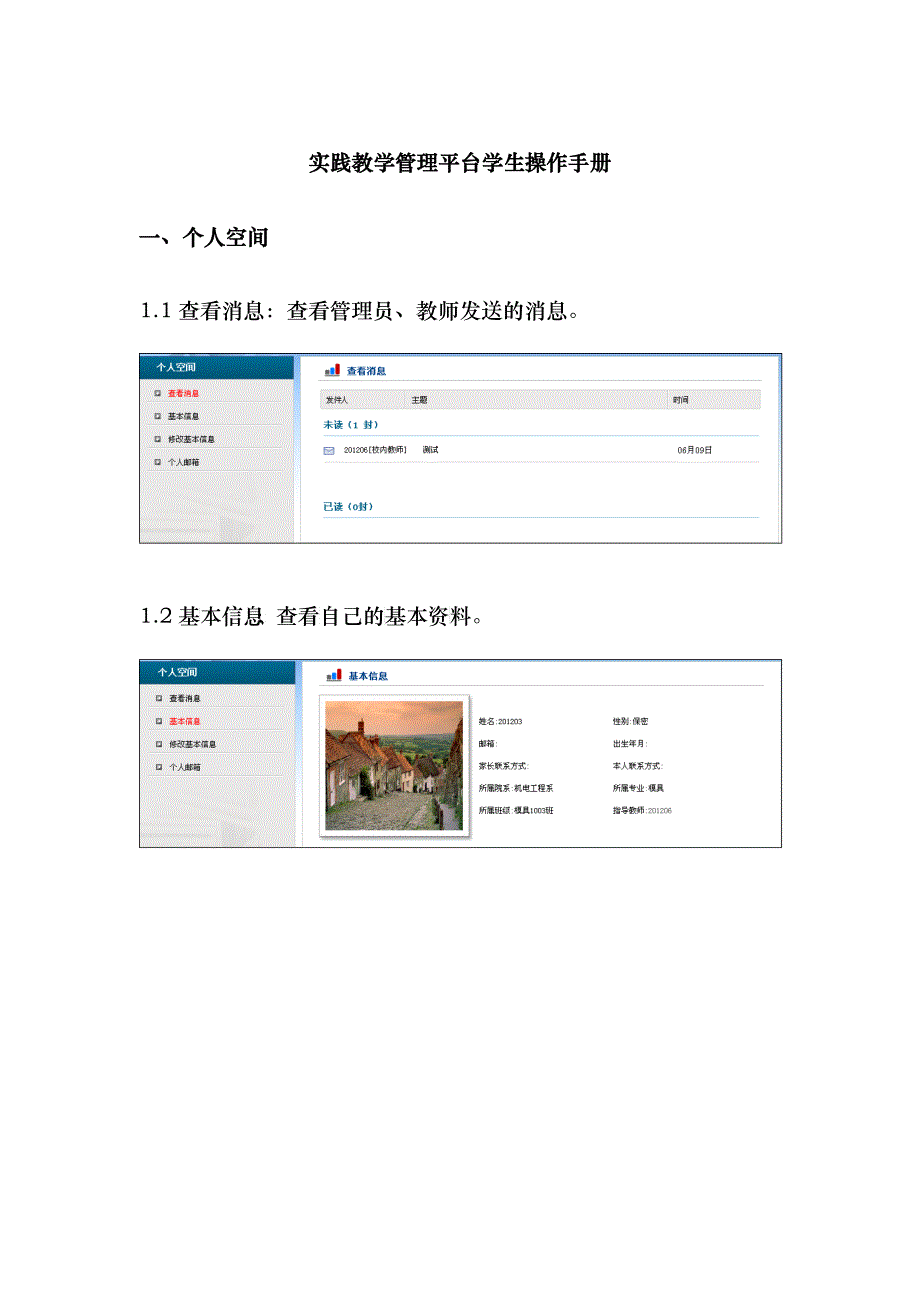Viewport: 920px width, 1302px height.
Task: Click the envelope icon beside the unread message
Action: [x=329, y=451]
